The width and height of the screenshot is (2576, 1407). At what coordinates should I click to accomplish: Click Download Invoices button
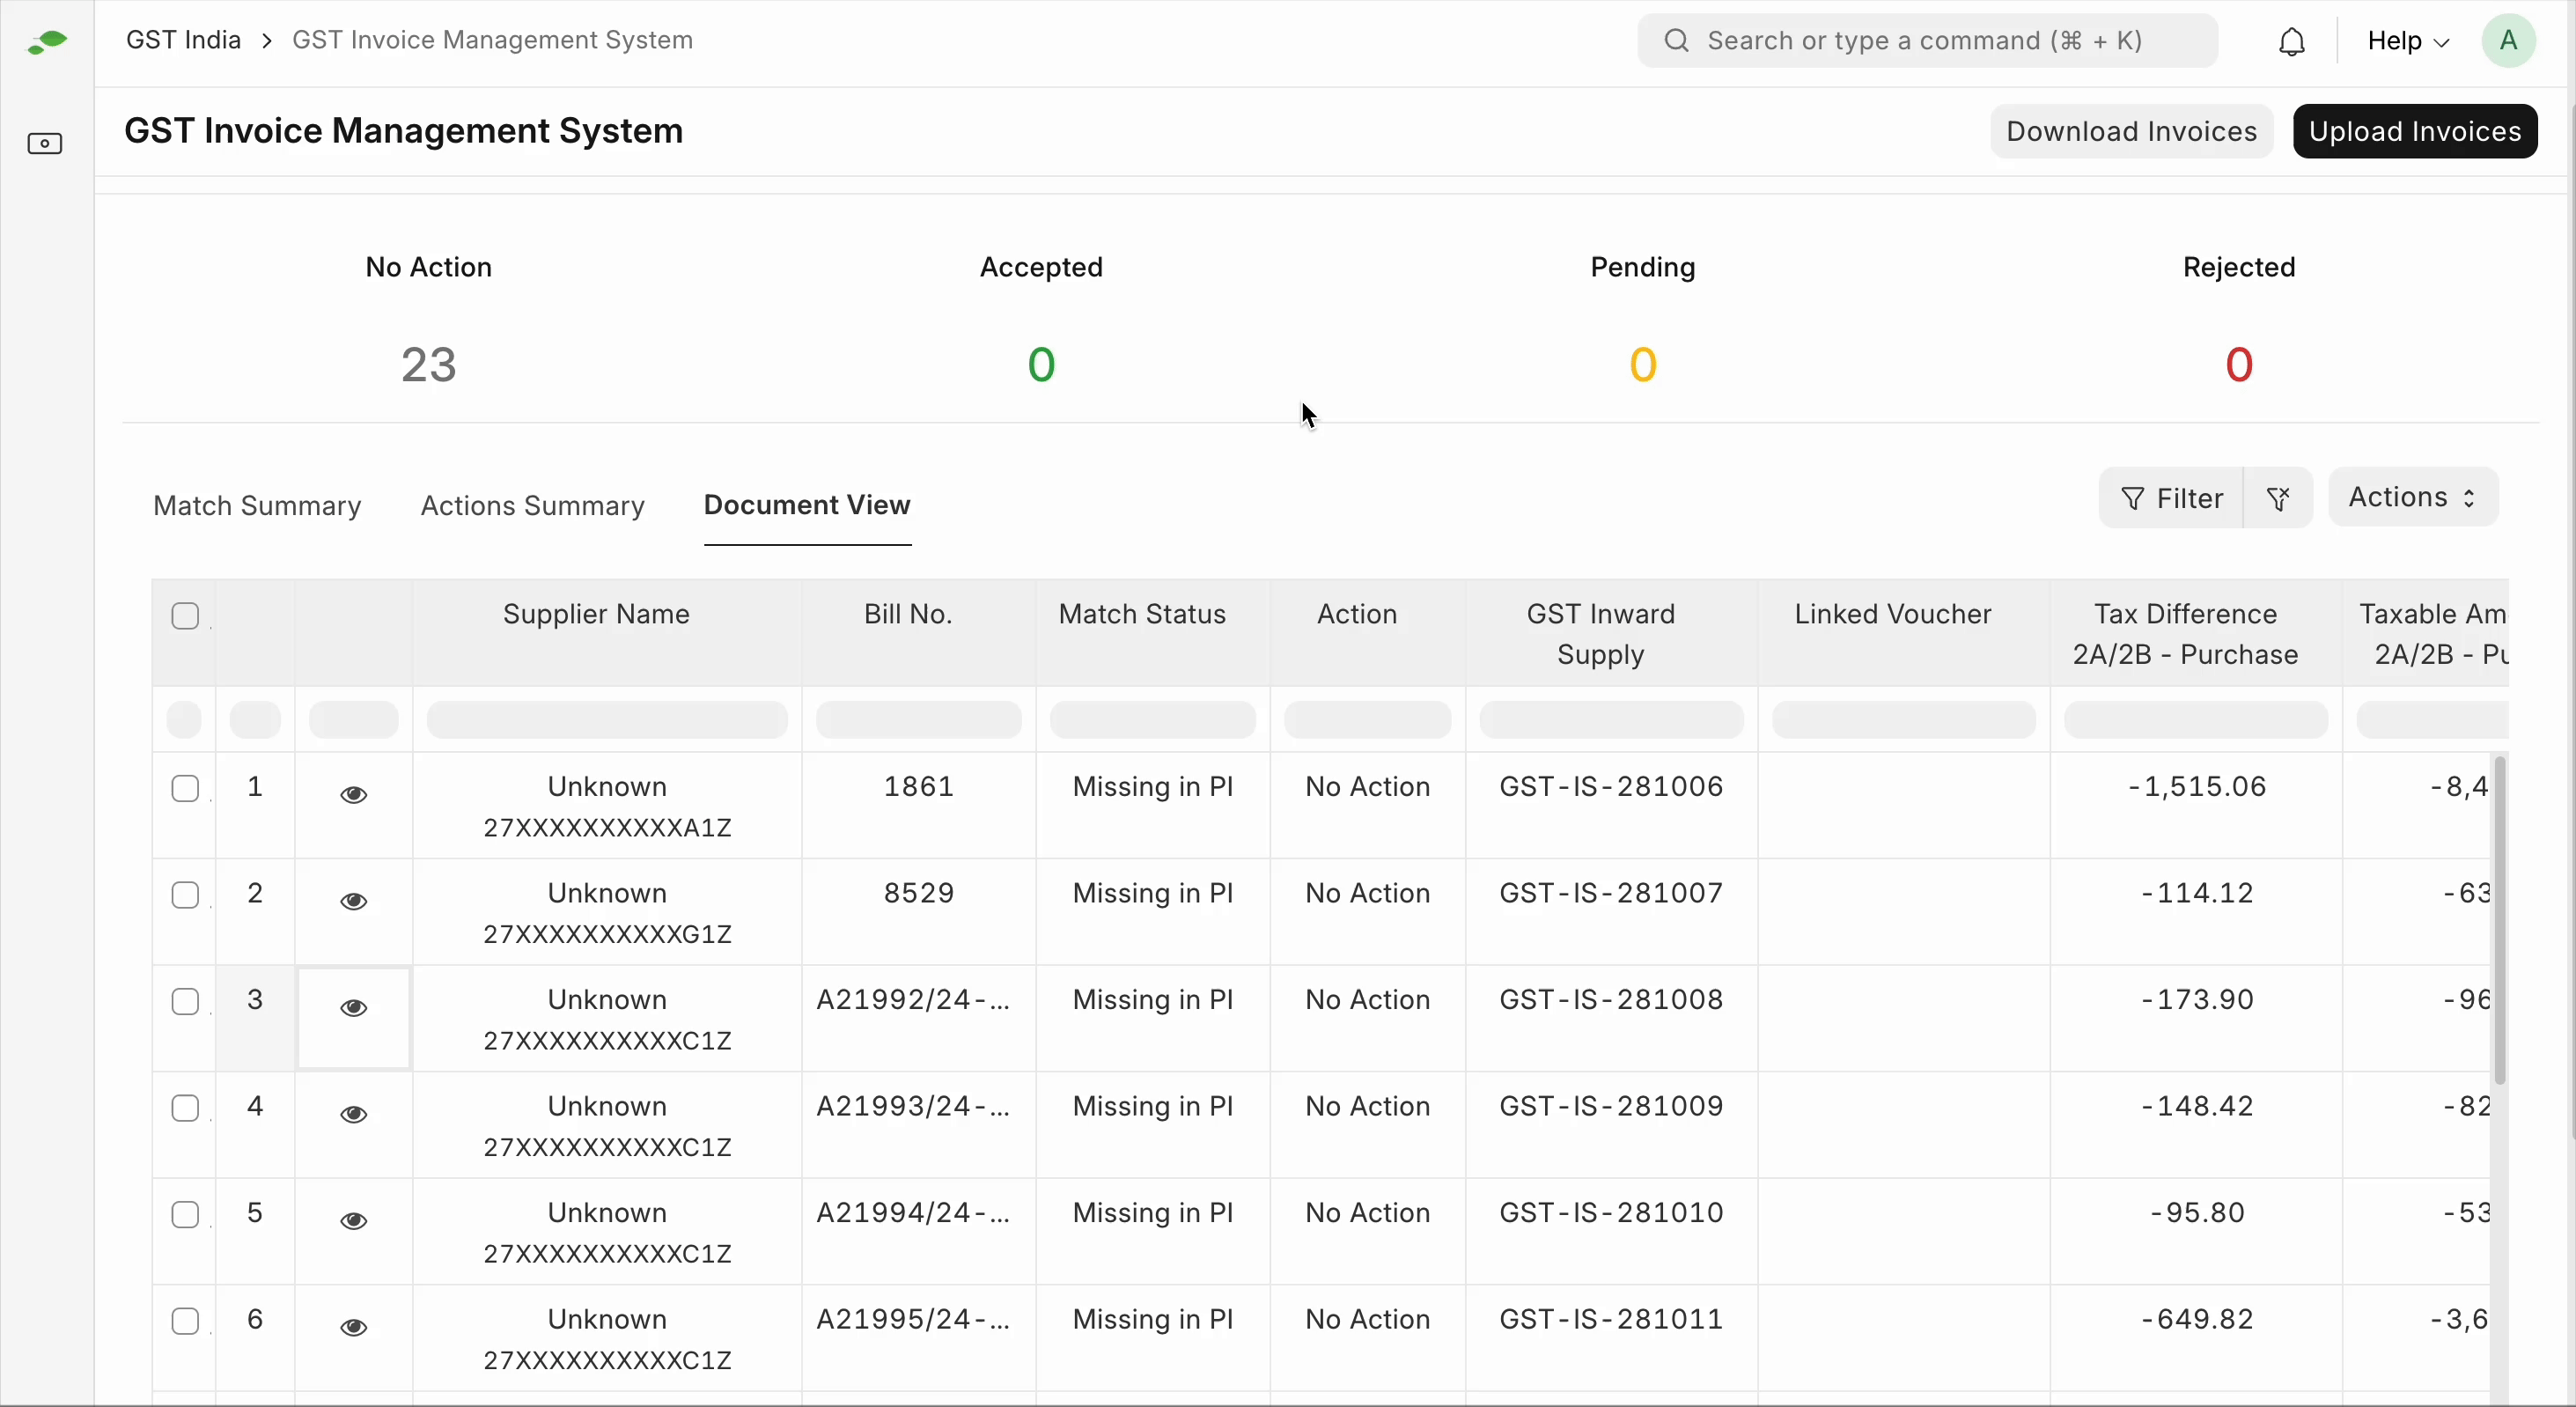pos(2131,131)
